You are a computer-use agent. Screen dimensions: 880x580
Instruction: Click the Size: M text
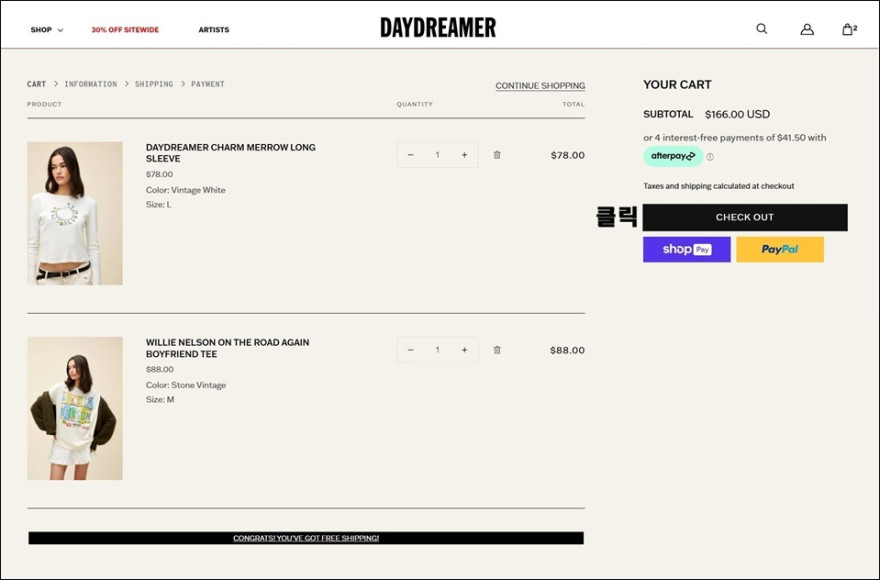(160, 400)
